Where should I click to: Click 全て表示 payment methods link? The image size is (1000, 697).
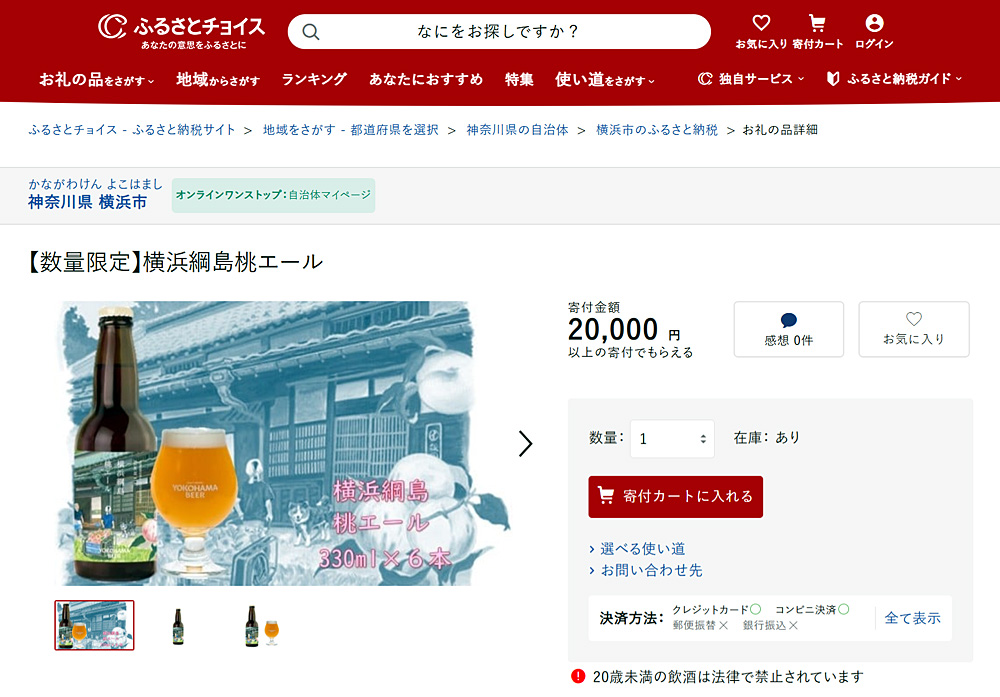[x=912, y=618]
